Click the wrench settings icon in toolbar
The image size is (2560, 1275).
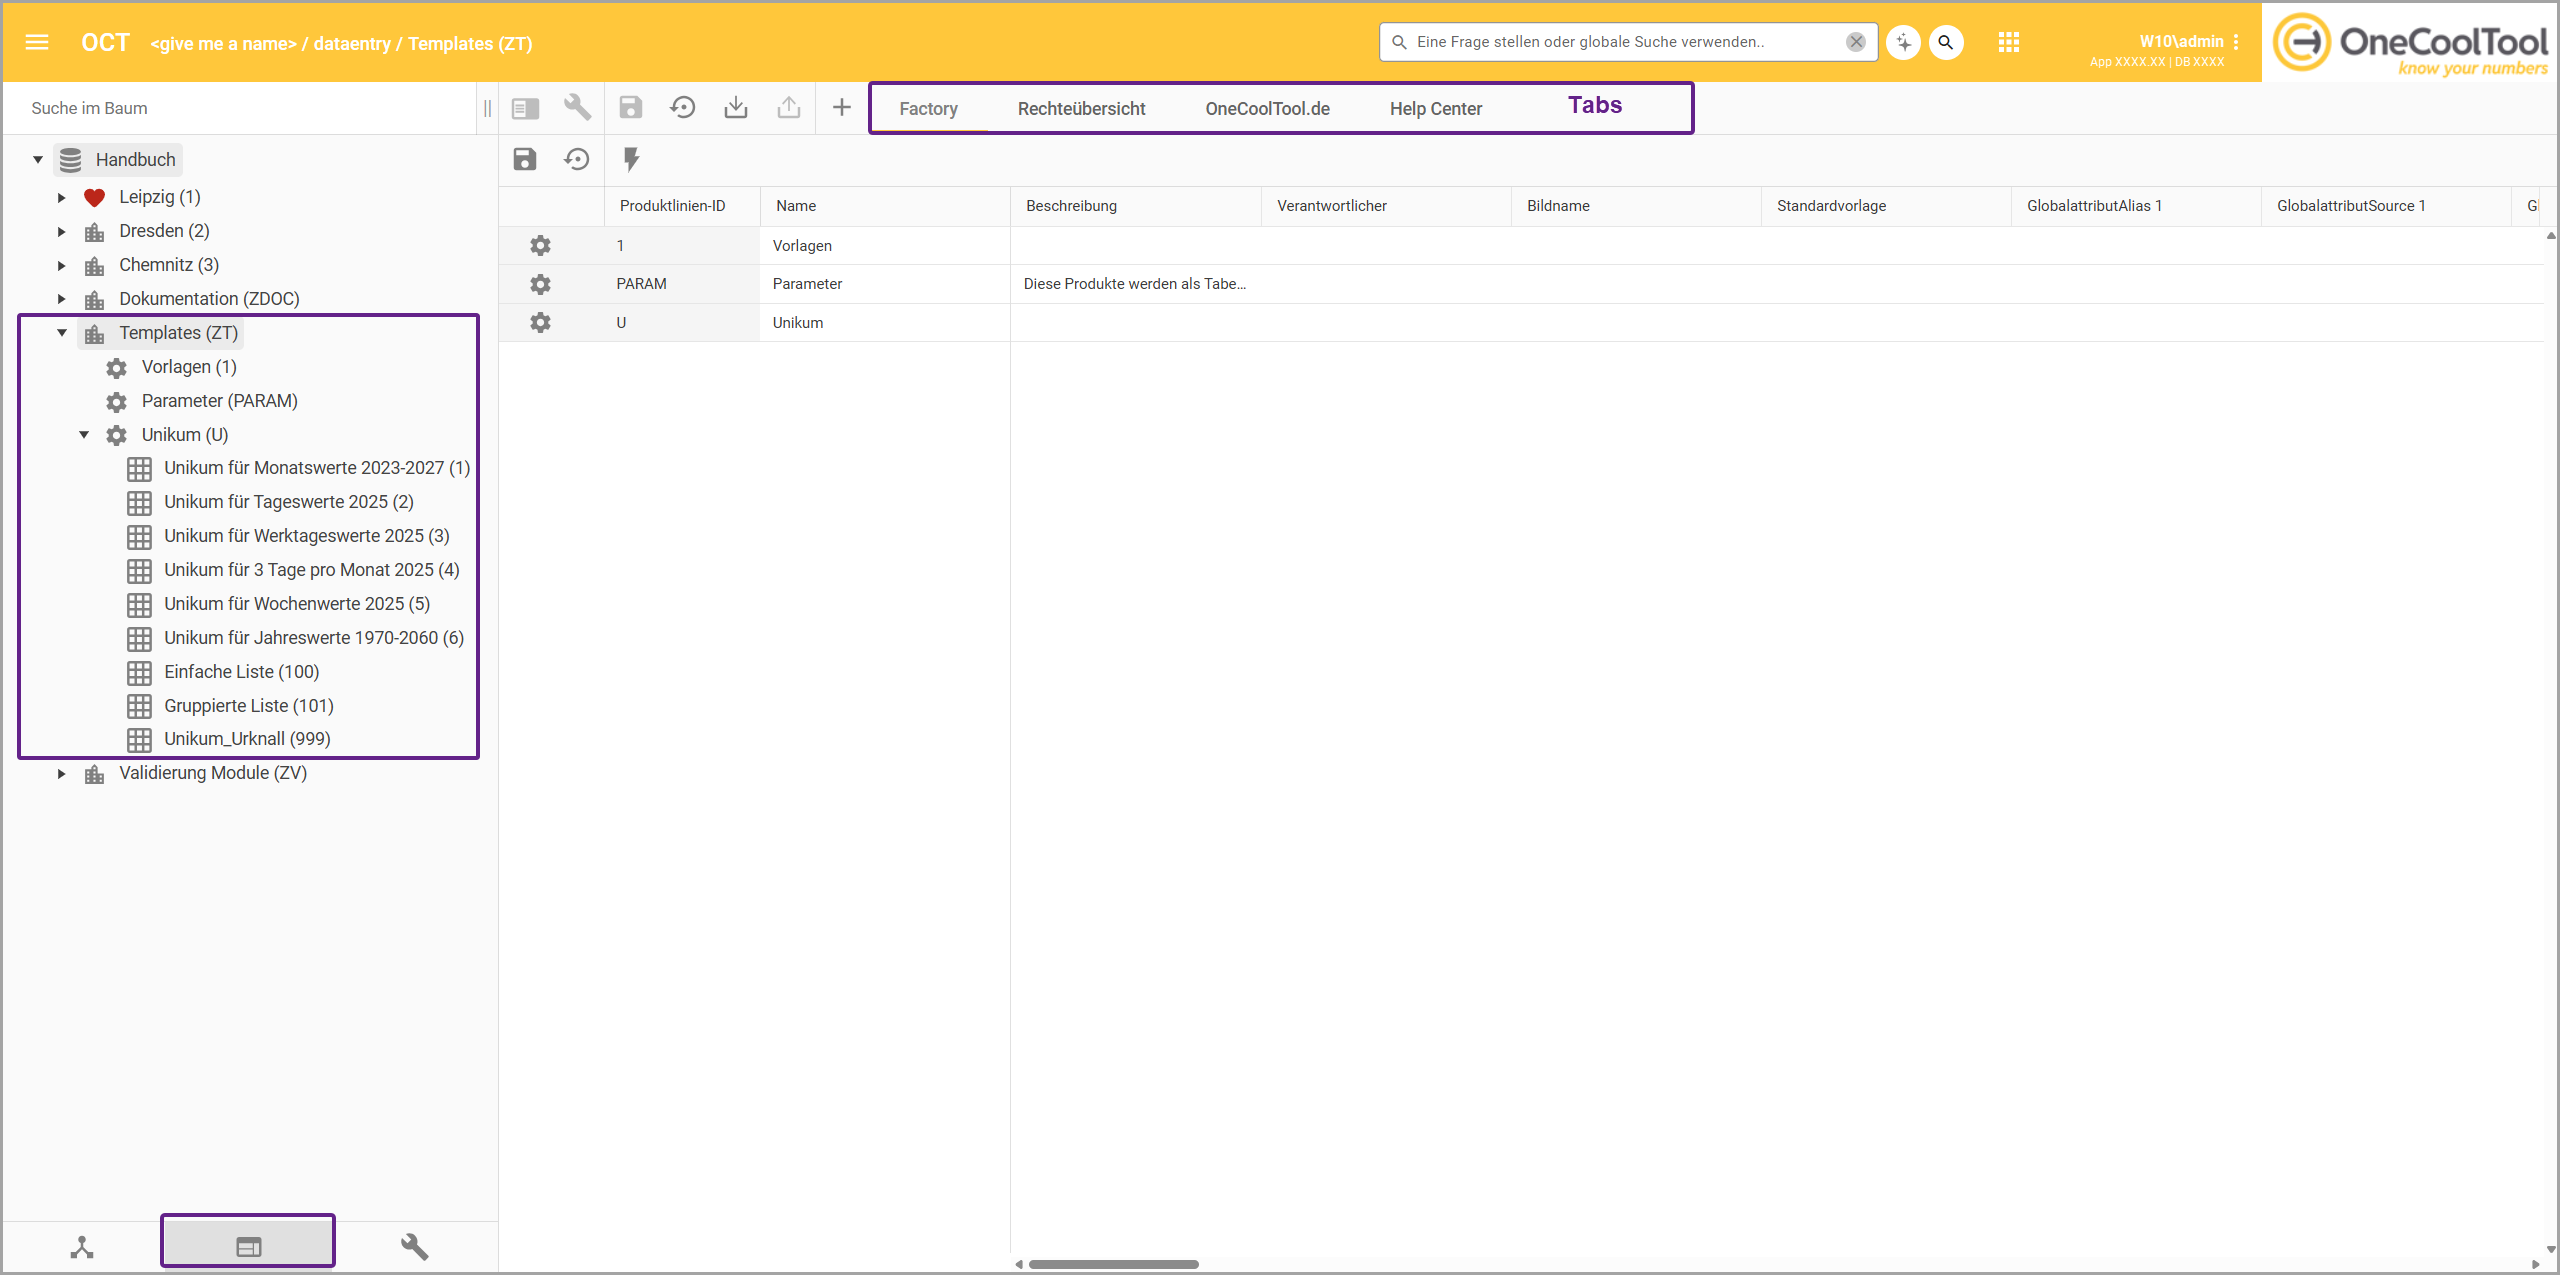(x=577, y=107)
